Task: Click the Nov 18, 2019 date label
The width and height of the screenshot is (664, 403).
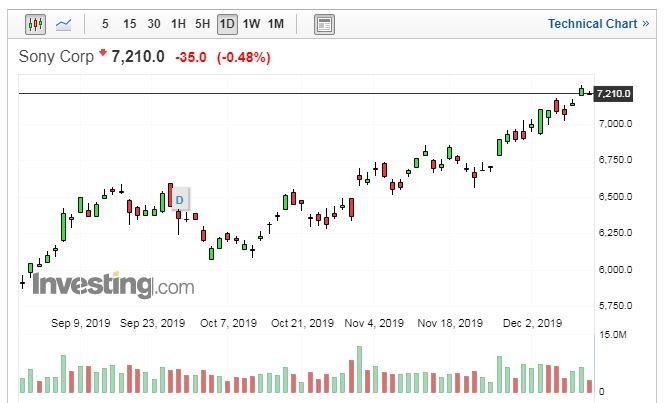Action: [x=450, y=323]
